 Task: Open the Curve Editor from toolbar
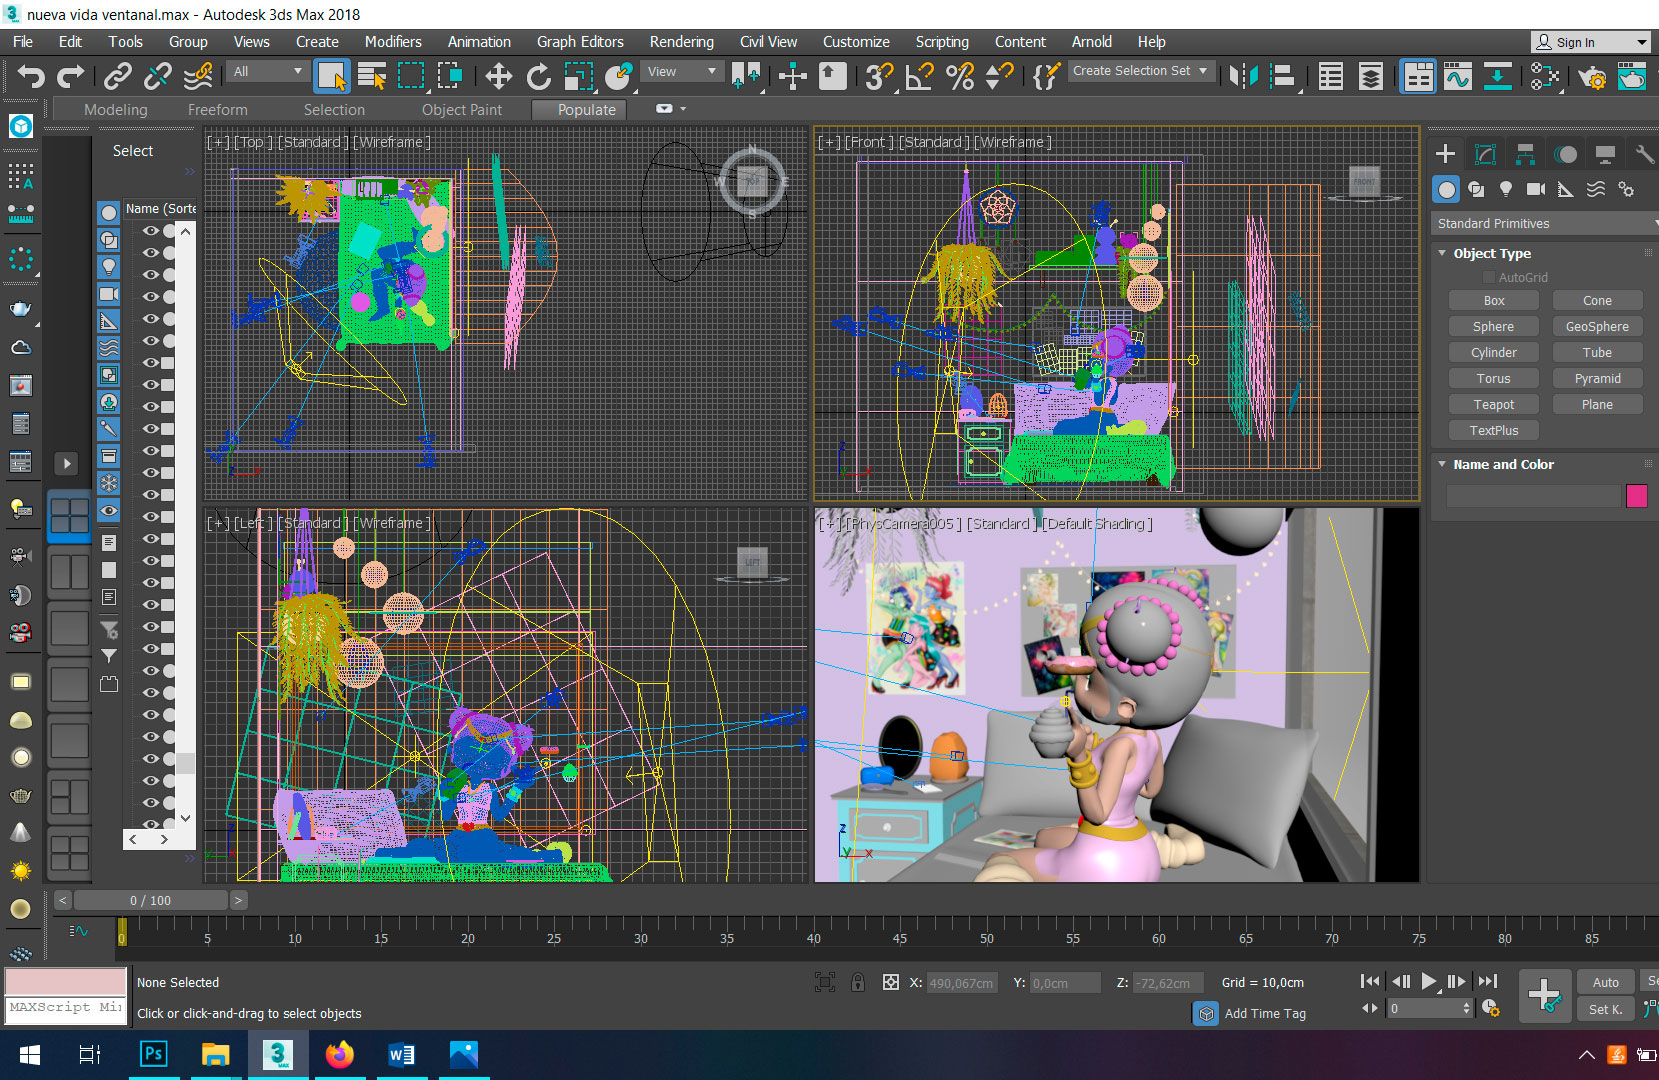1457,76
